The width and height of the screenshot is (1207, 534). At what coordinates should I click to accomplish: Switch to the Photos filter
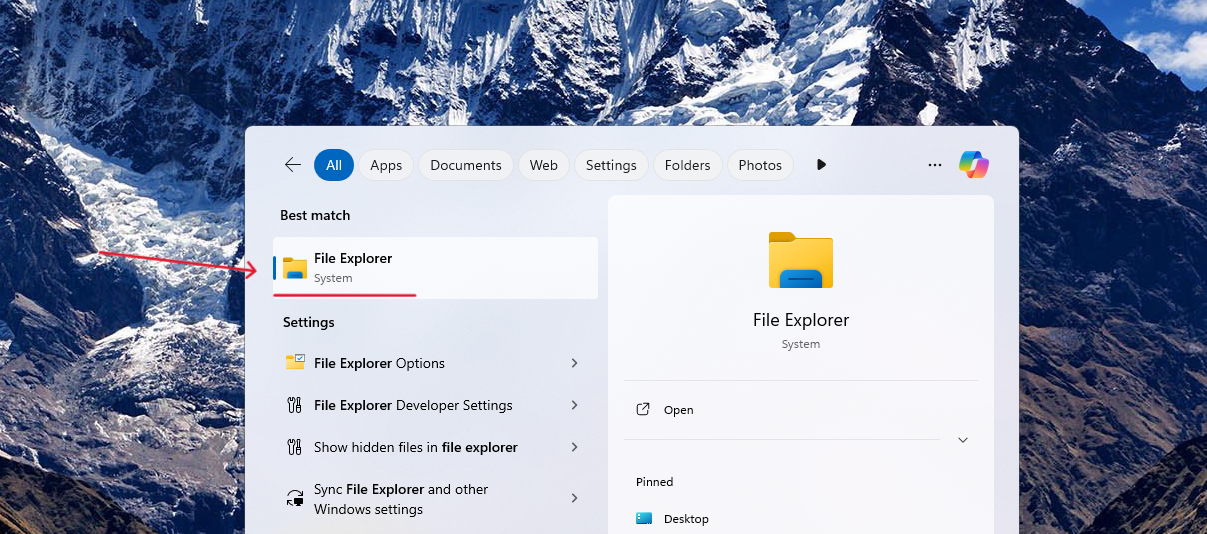point(760,165)
